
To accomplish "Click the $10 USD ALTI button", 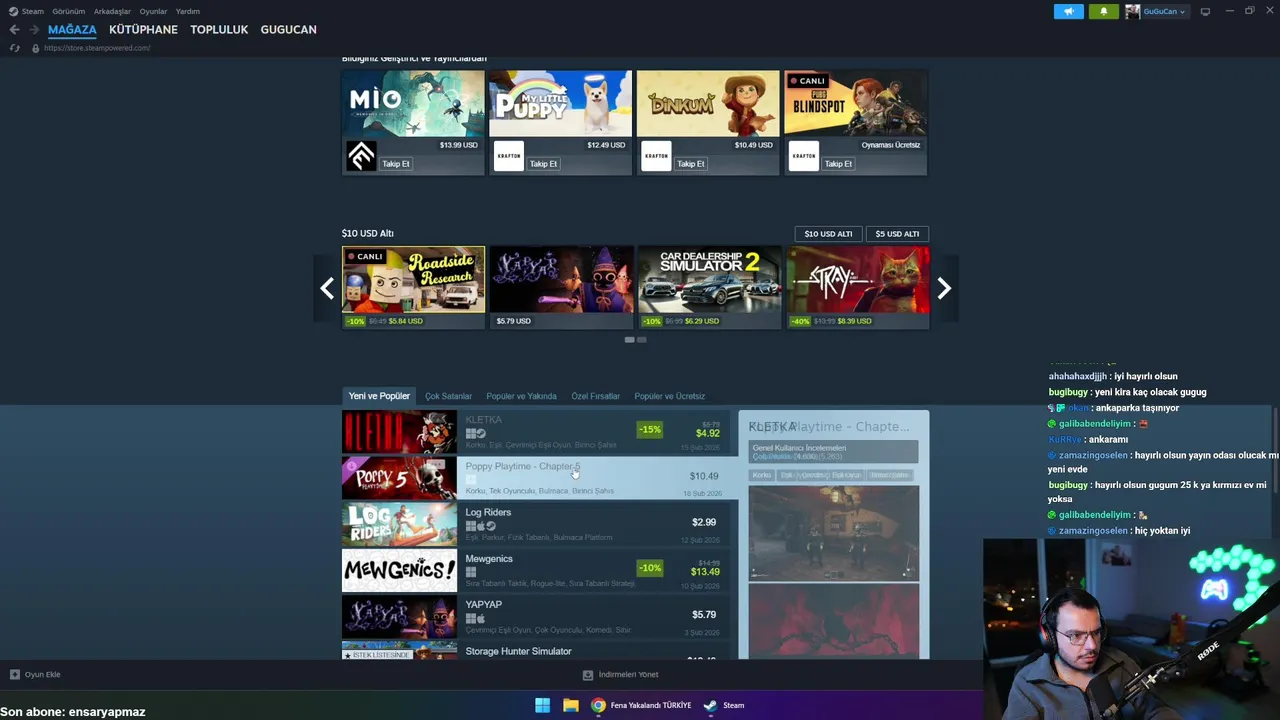I will [x=828, y=234].
